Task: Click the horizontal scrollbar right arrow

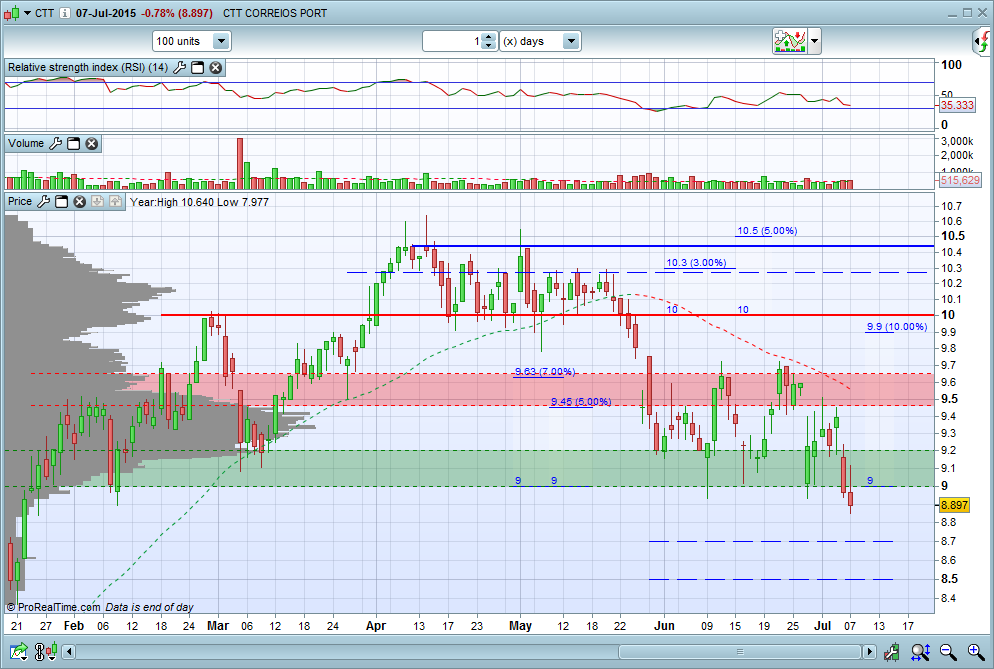Action: click(869, 651)
